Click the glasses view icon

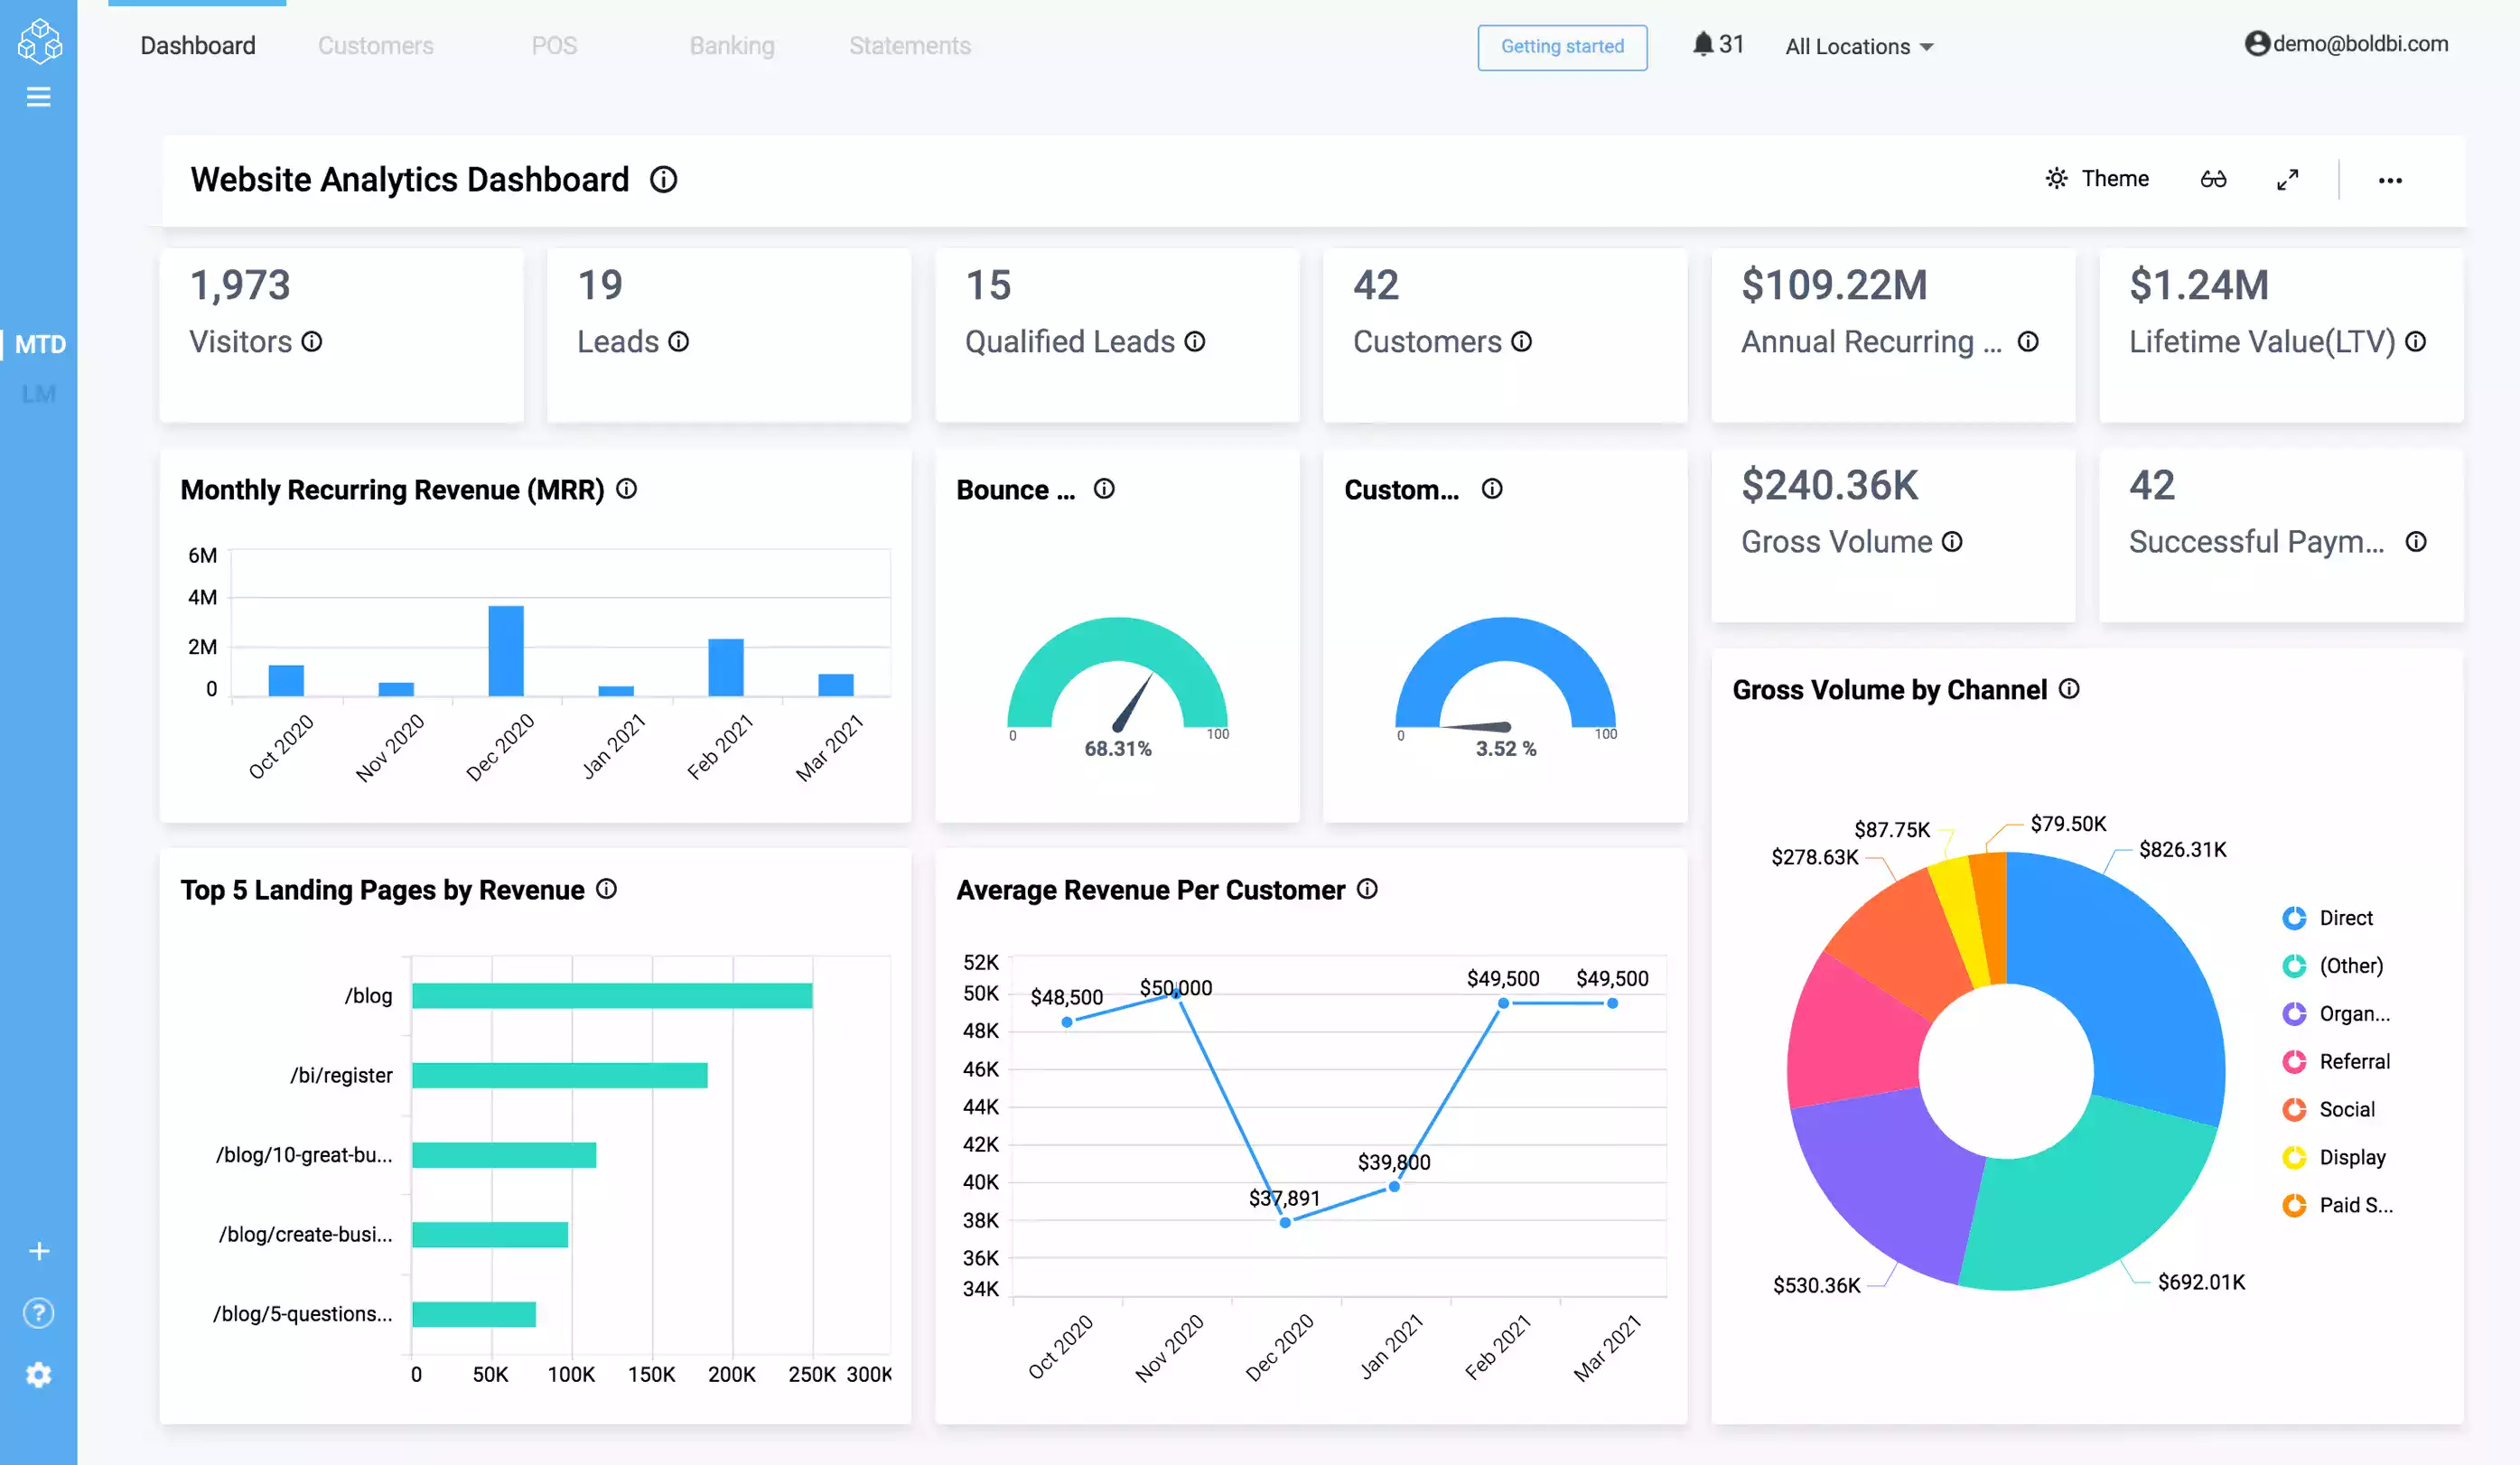point(2213,179)
